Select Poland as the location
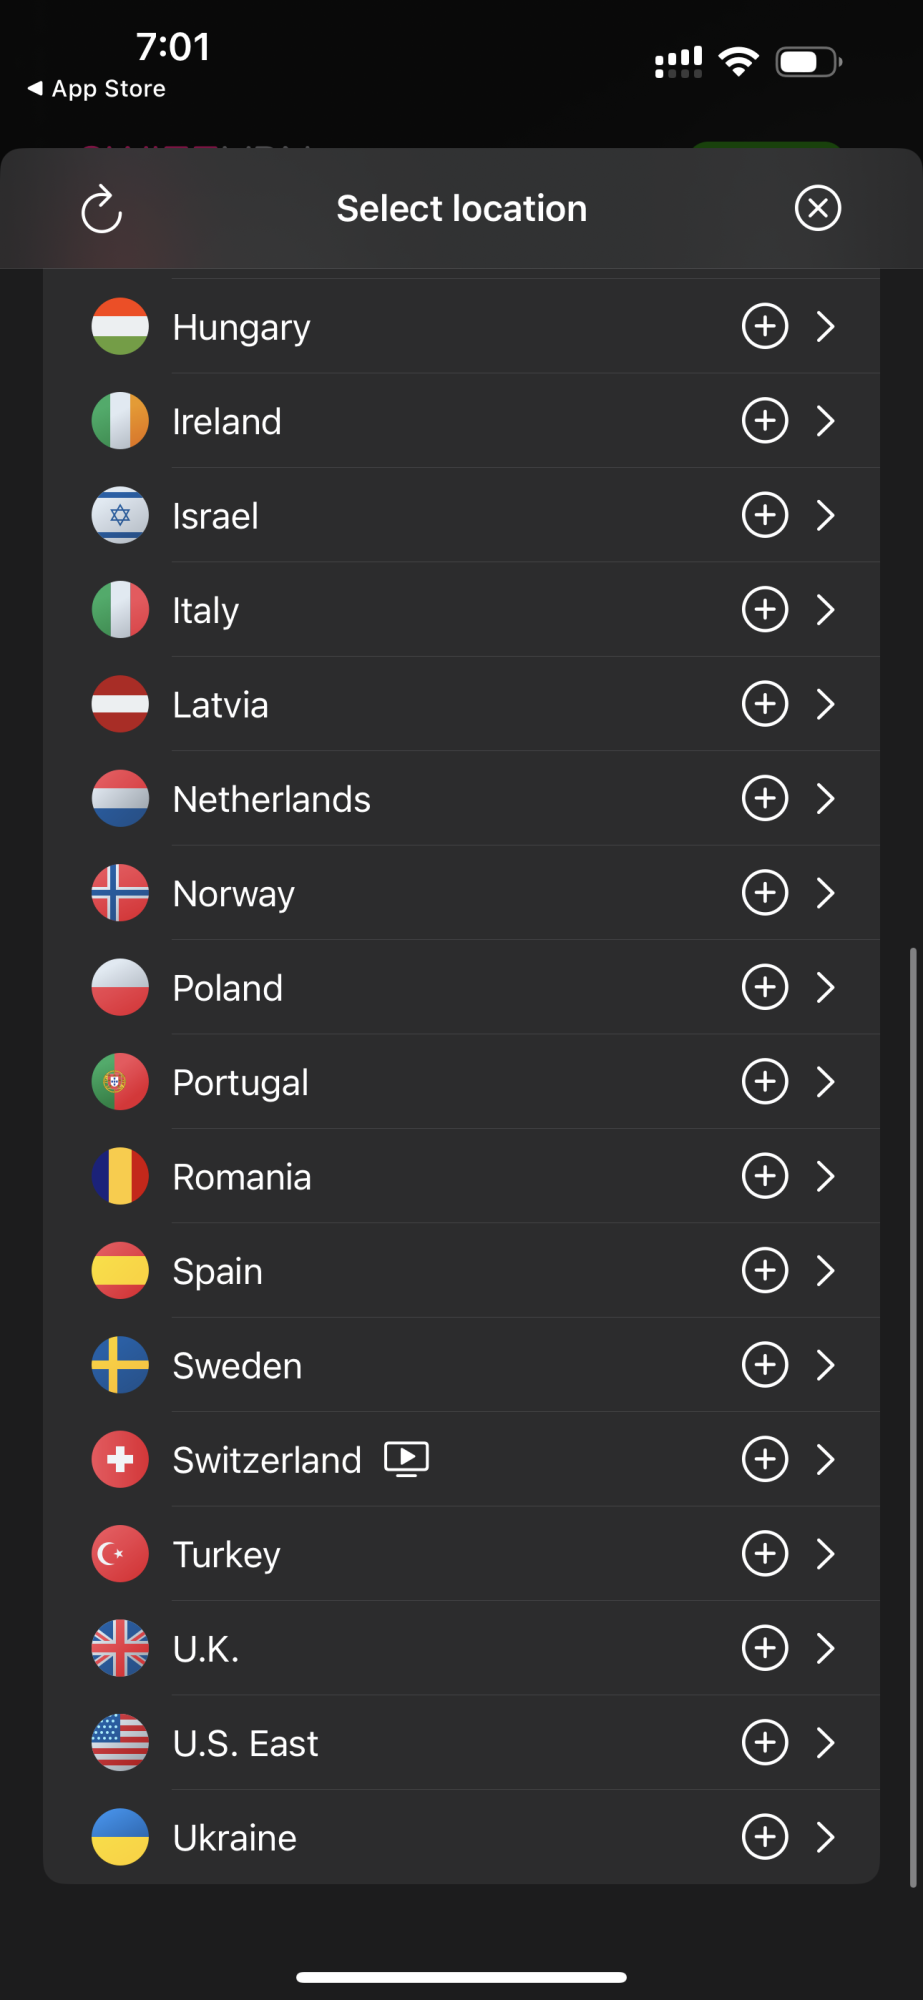 228,988
